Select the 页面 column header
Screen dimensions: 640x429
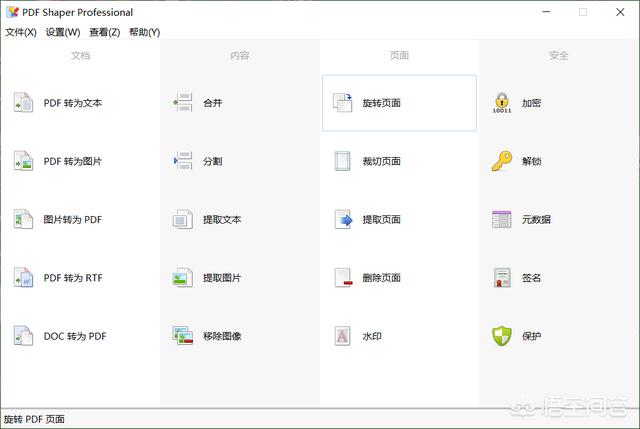tap(399, 55)
